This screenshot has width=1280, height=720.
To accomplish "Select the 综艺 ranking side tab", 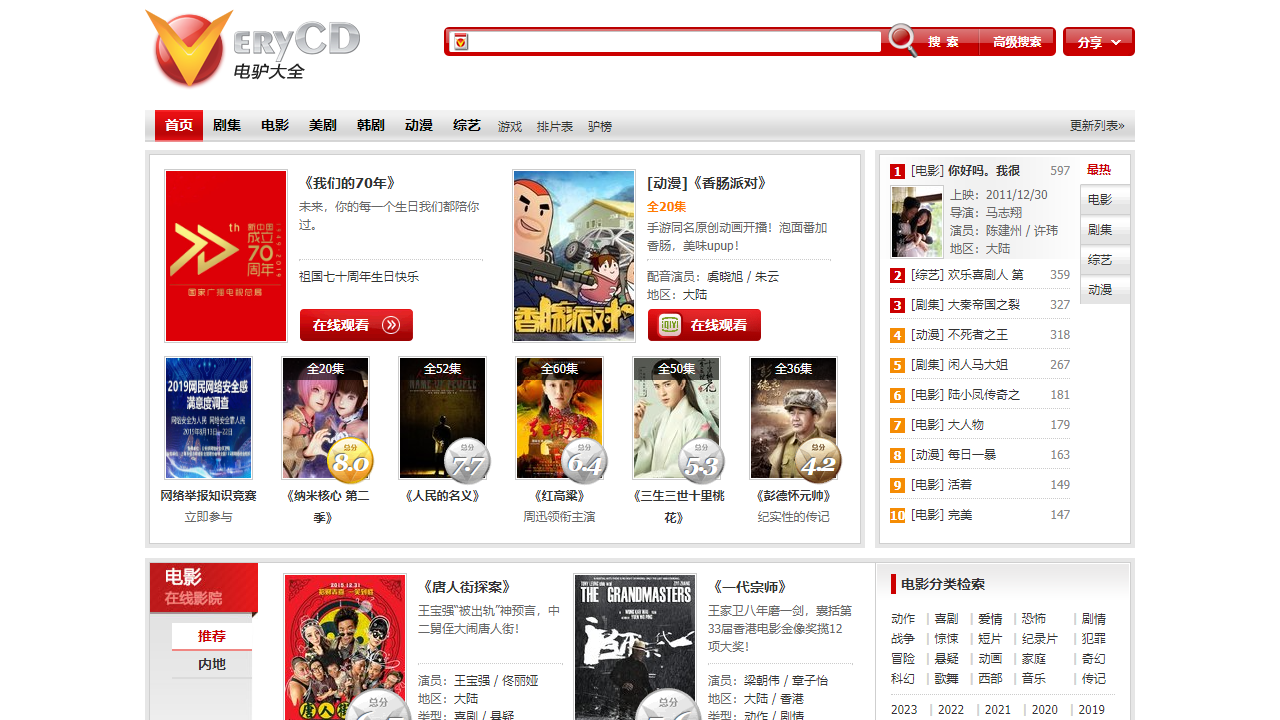I will coord(1105,260).
